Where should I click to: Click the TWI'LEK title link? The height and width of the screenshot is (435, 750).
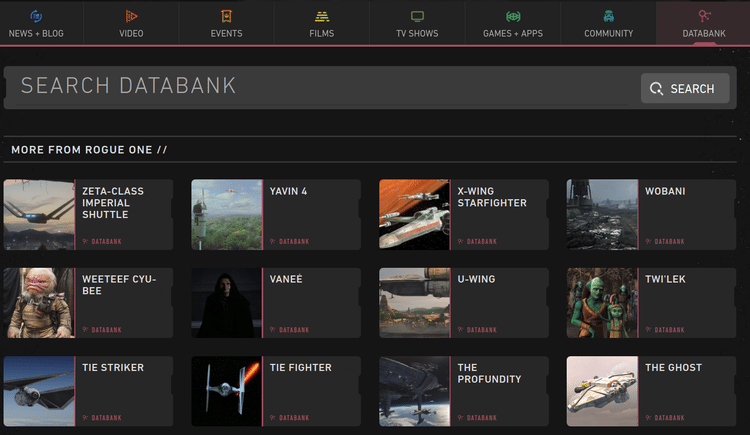pyautogui.click(x=665, y=279)
